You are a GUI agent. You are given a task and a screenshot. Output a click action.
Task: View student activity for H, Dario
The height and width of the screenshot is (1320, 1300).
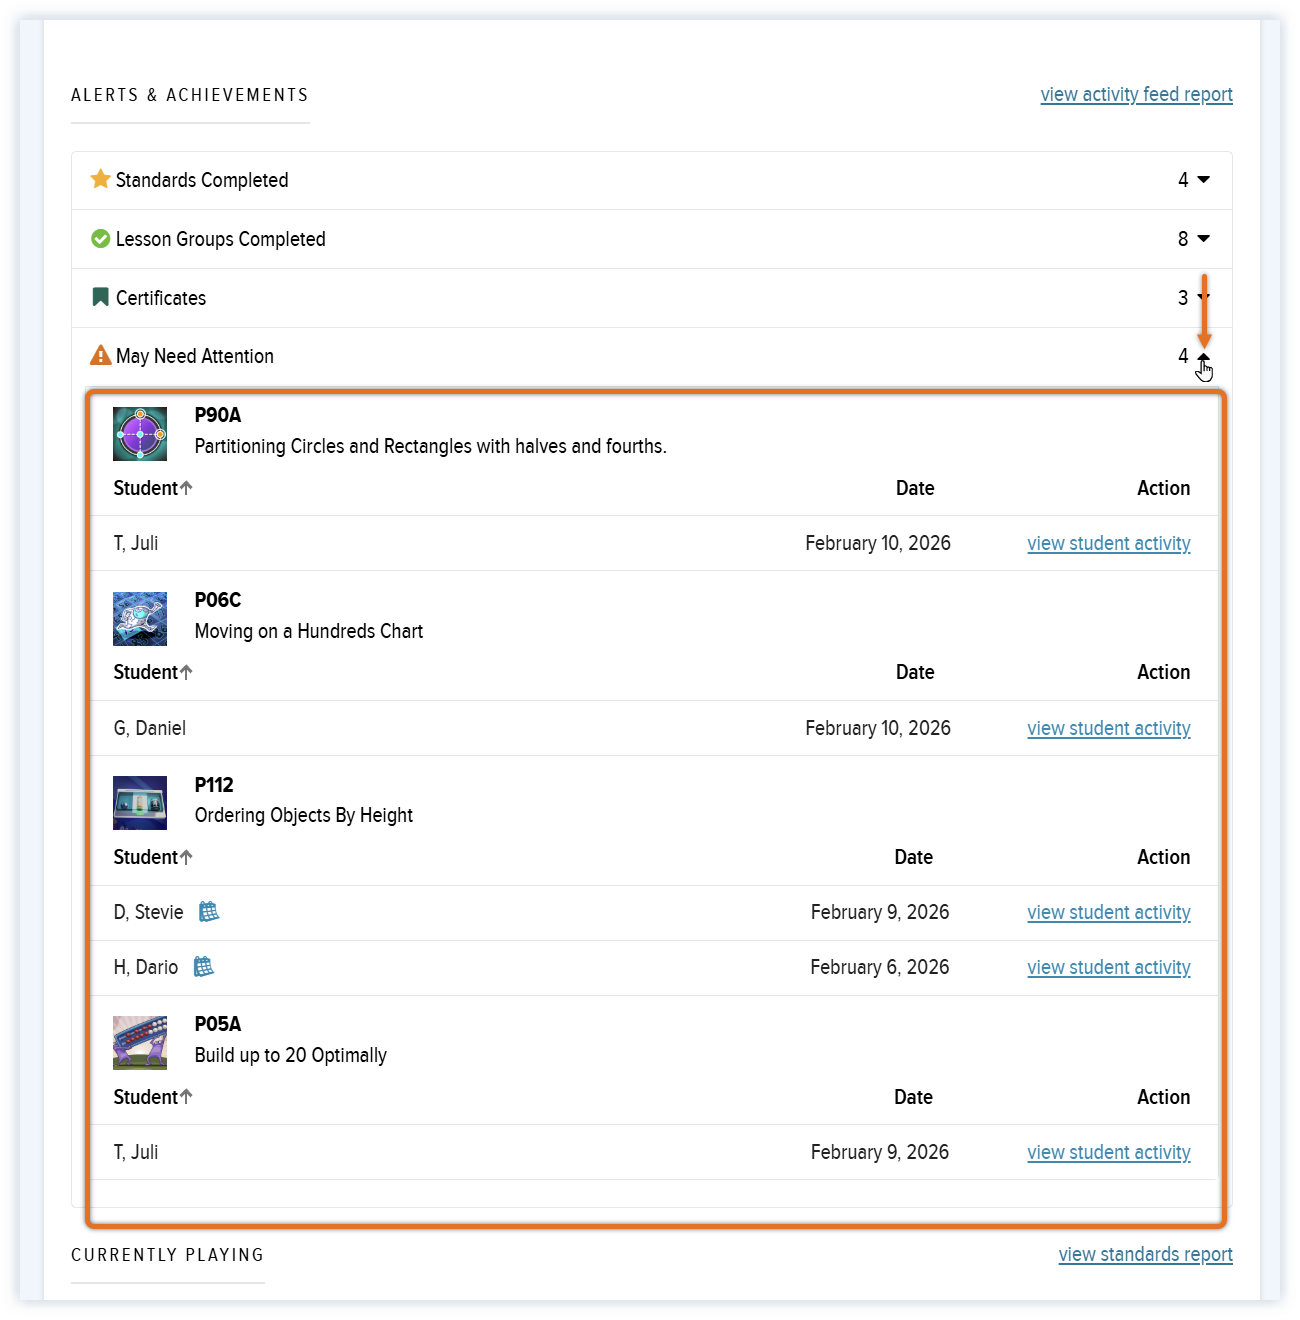(x=1108, y=968)
